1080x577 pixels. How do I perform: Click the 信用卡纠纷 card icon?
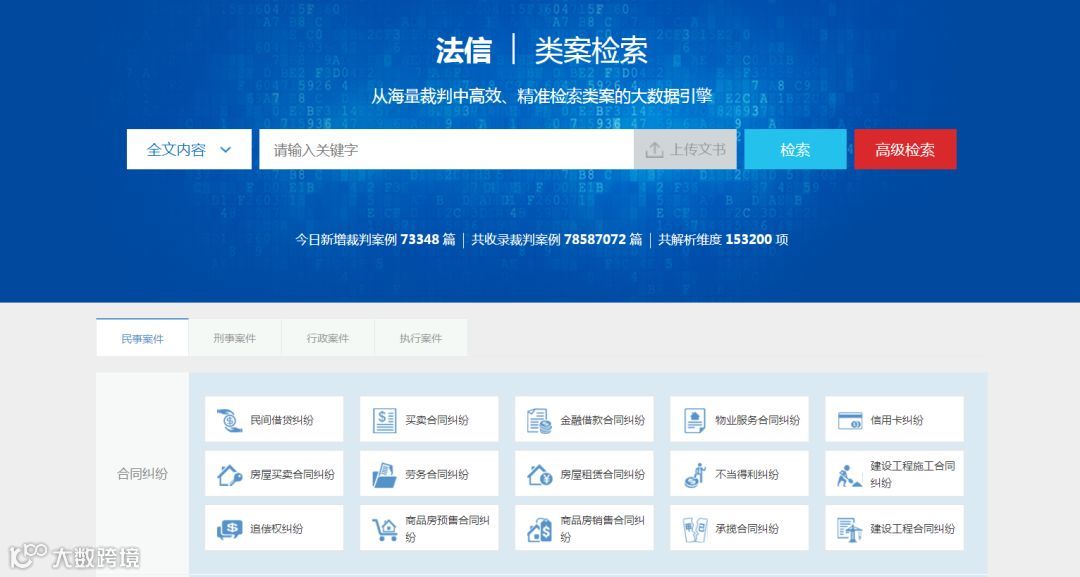[x=850, y=420]
